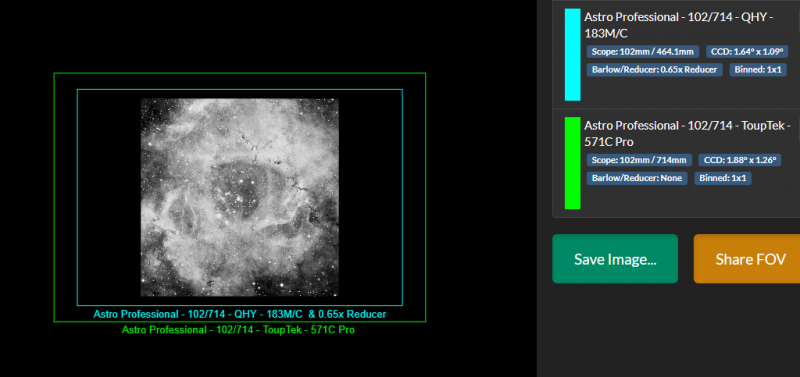Click the CCD: 1.64° x 1.09° badge
The width and height of the screenshot is (800, 377).
coord(747,52)
